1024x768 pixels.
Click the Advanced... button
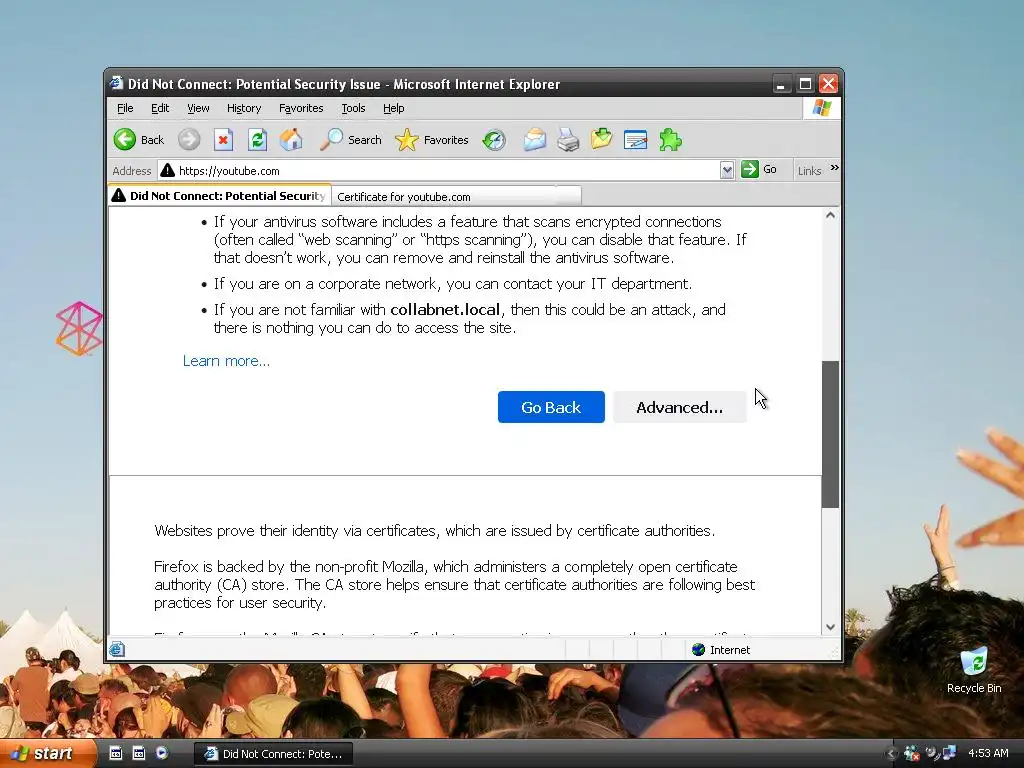tap(679, 407)
